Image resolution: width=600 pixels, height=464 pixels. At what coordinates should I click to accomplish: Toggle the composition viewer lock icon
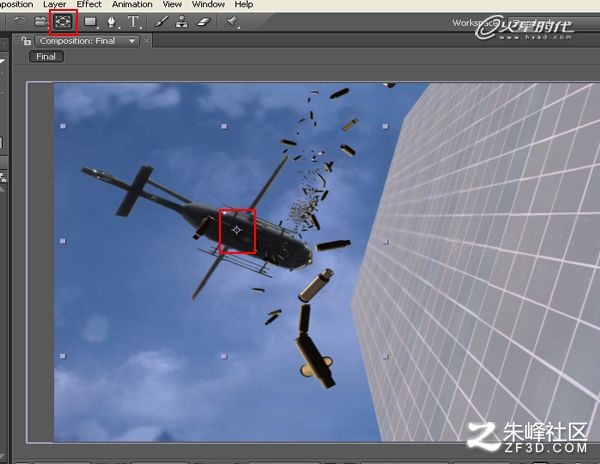[x=26, y=41]
